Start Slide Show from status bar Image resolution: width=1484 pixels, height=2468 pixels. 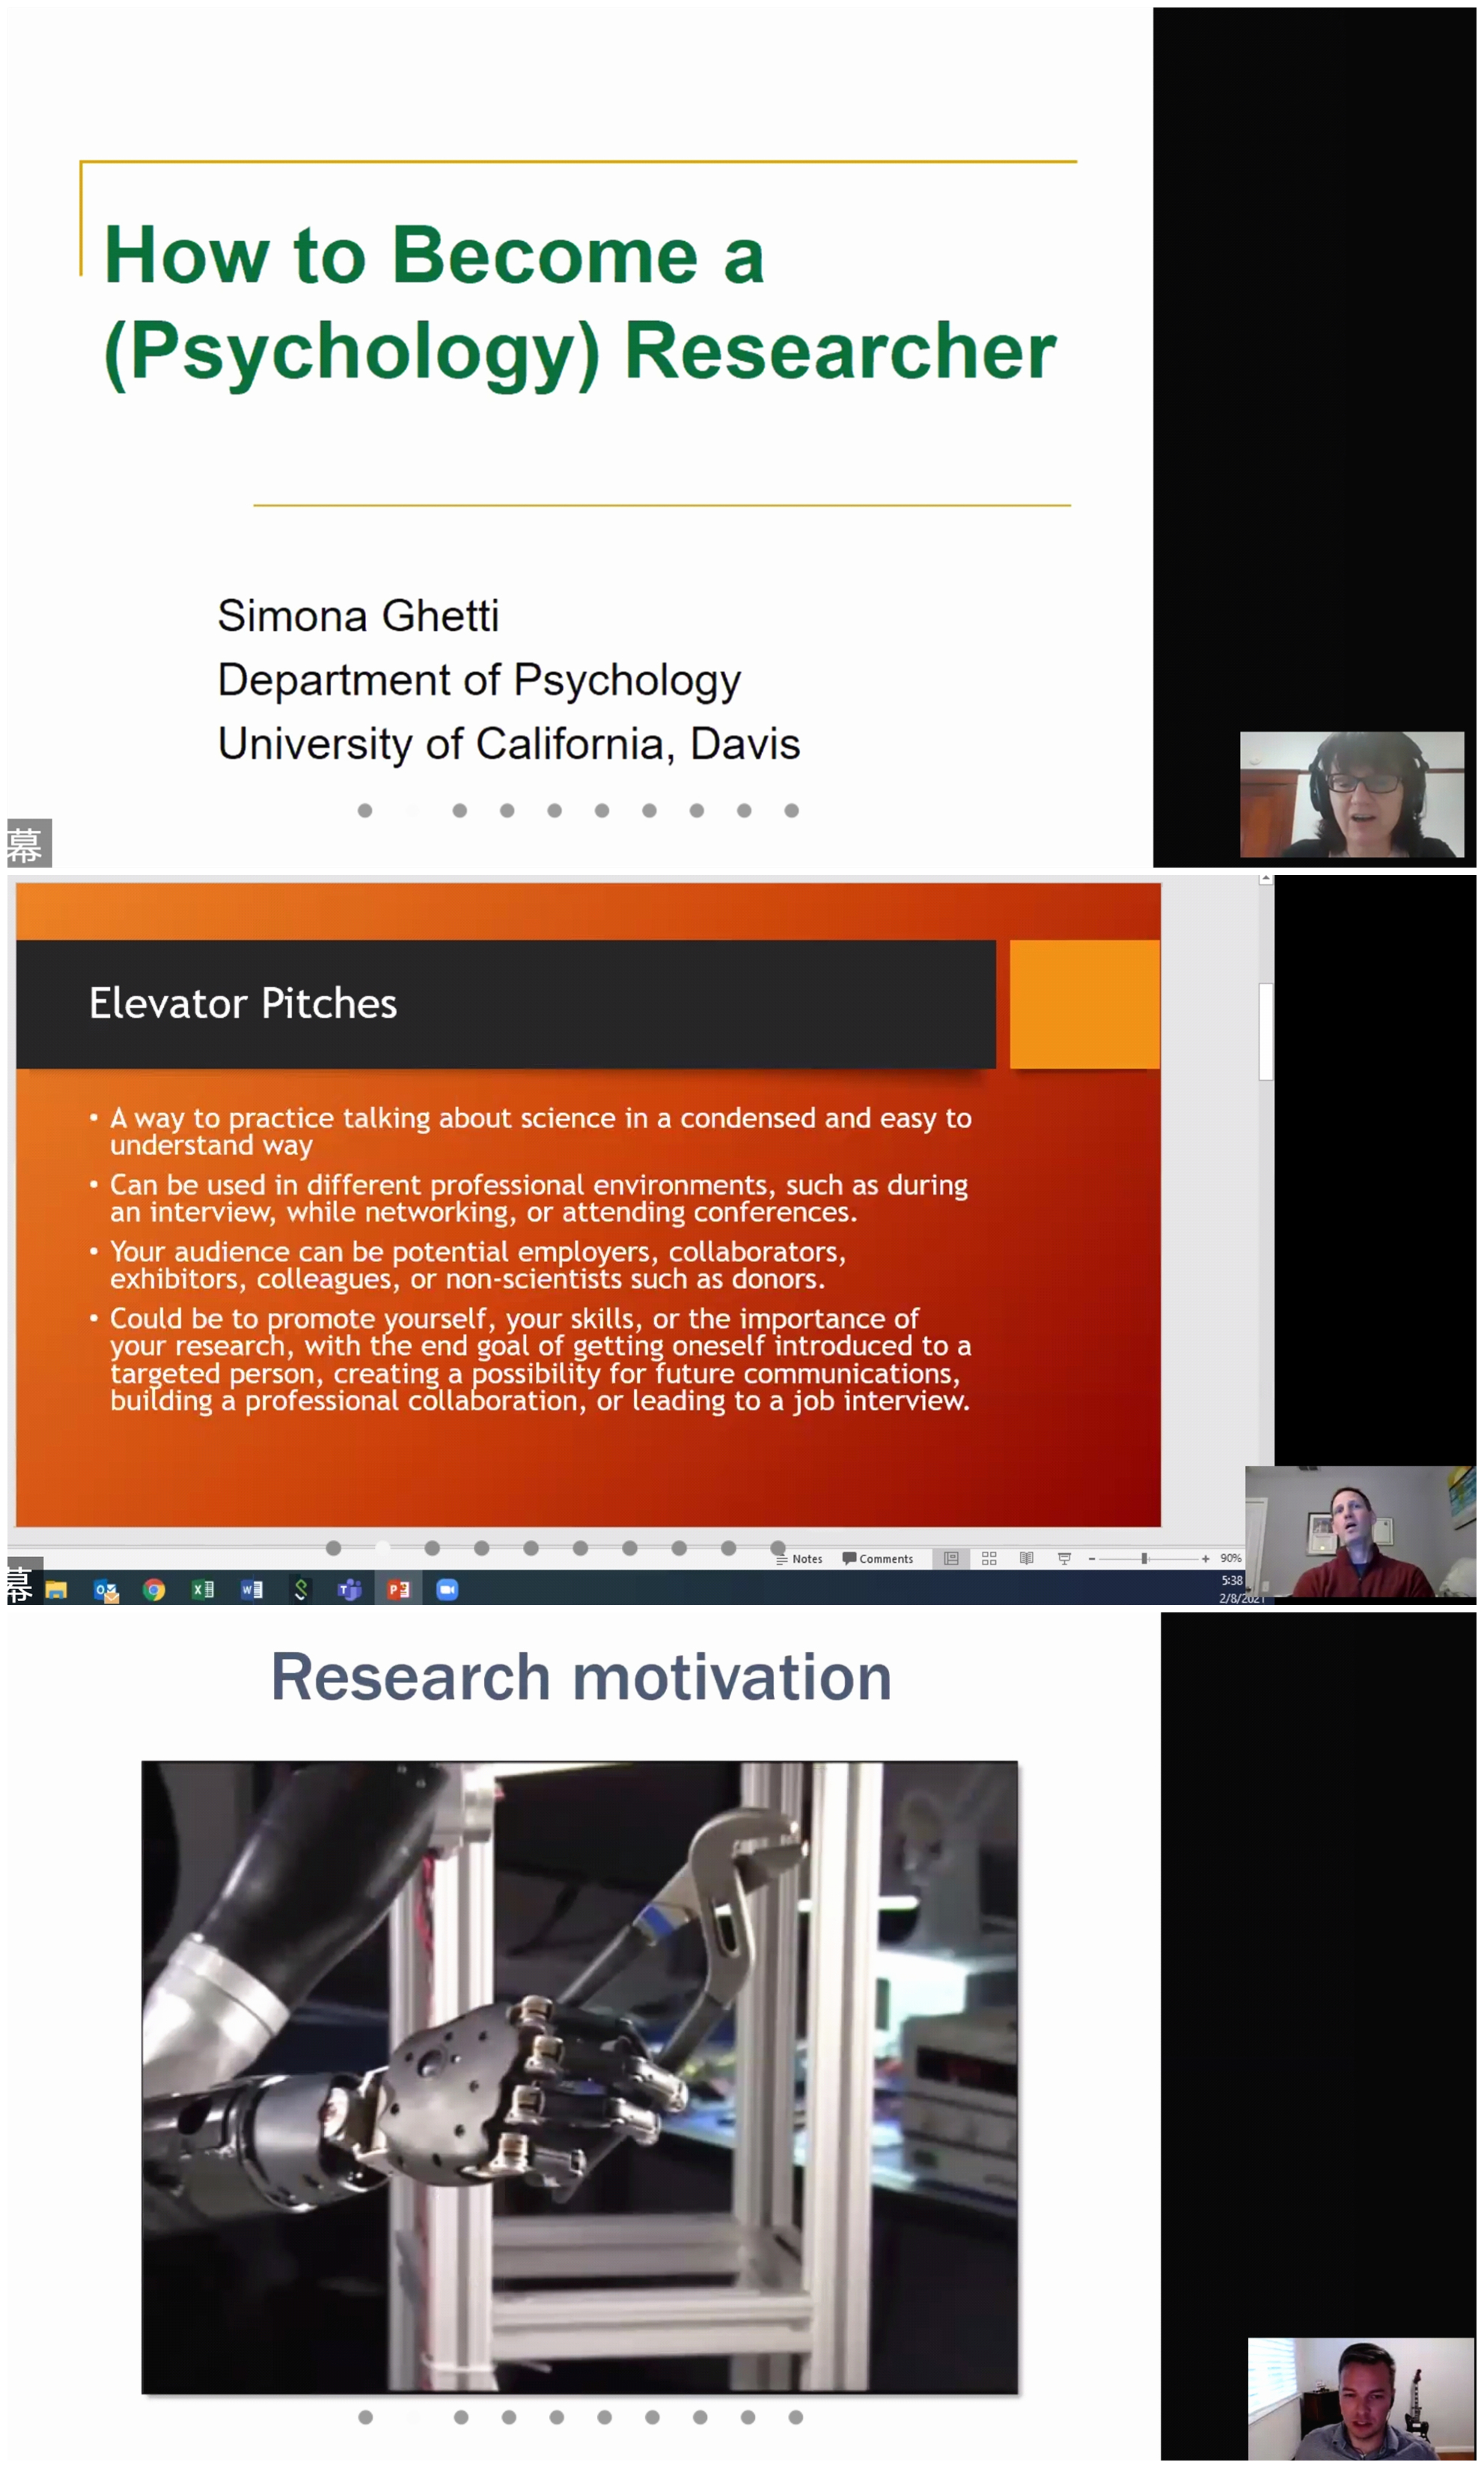(x=1064, y=1558)
